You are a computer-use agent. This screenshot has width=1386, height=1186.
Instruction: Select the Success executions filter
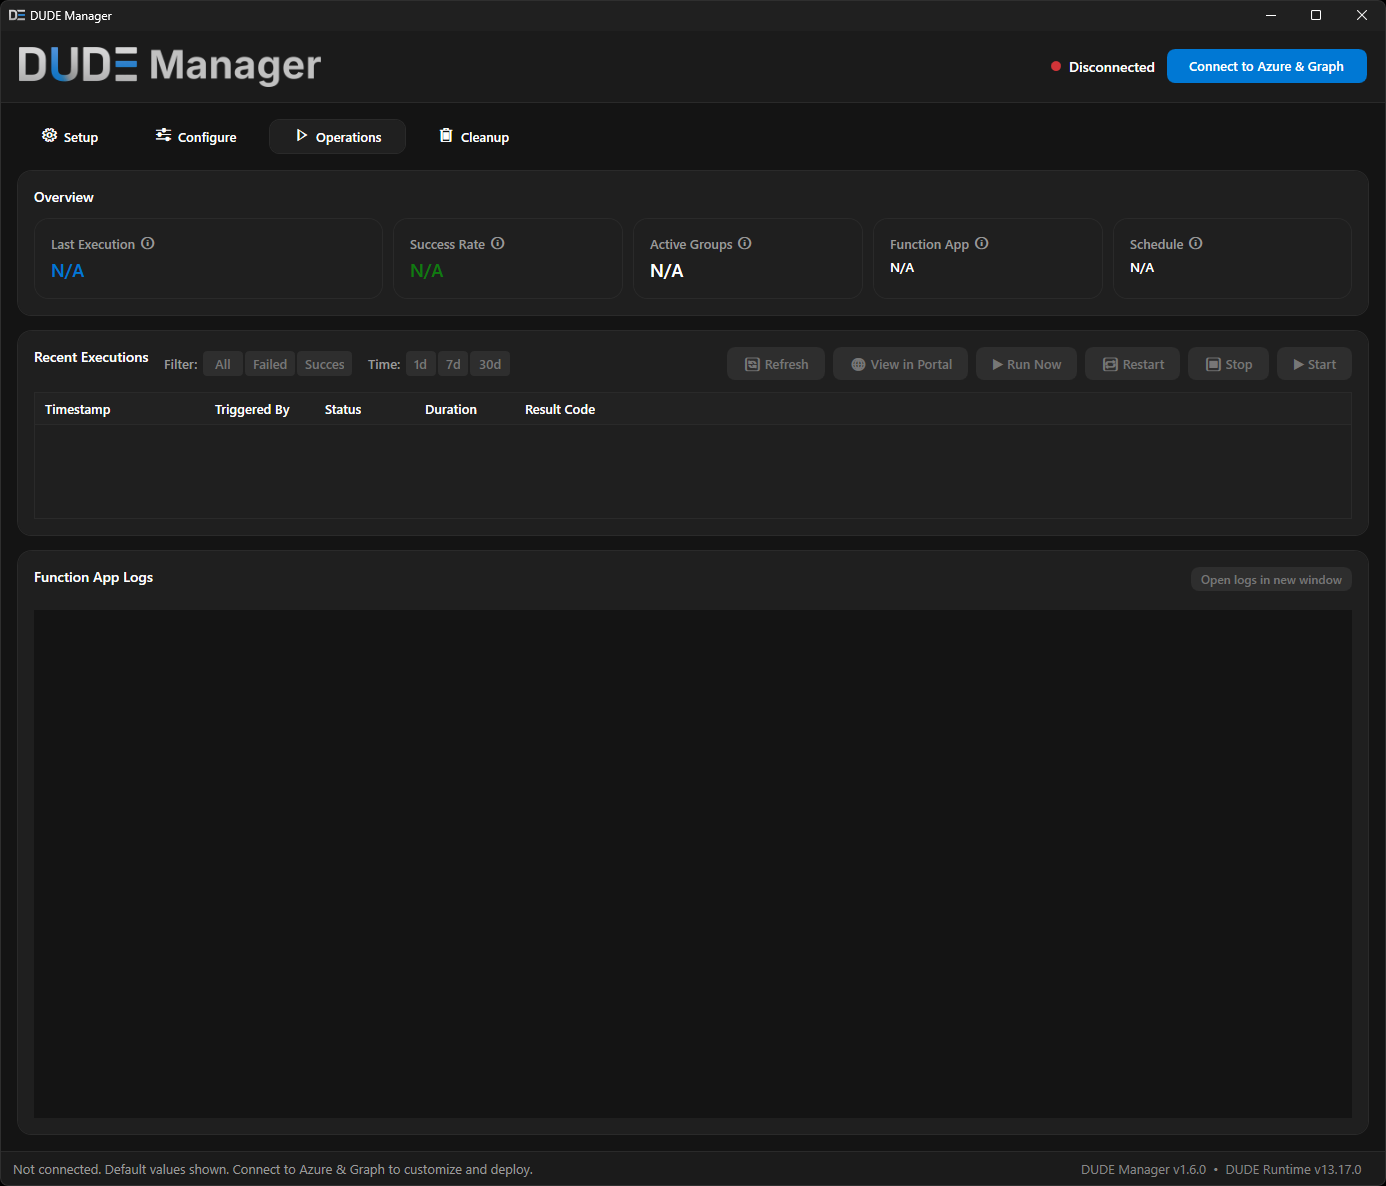click(324, 363)
